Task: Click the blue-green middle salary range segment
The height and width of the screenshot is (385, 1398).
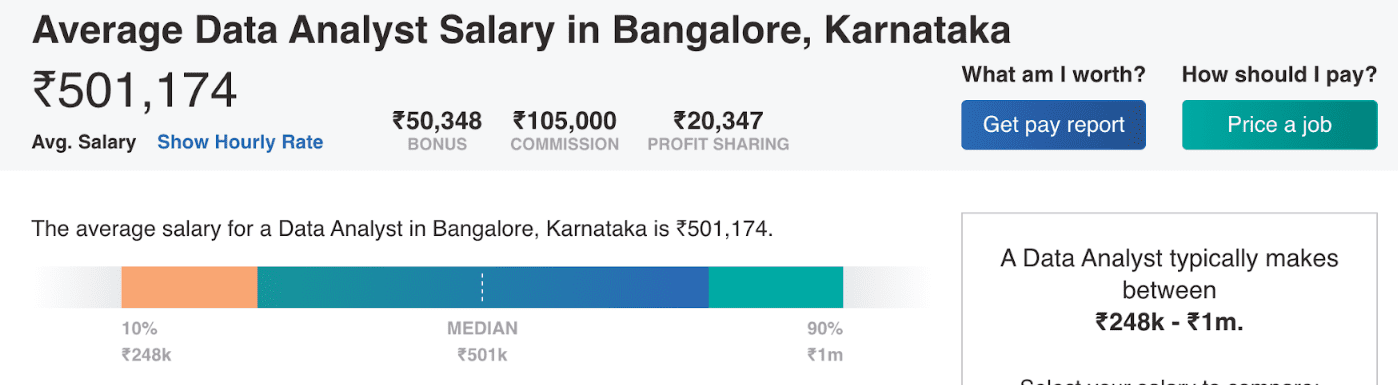Action: (x=483, y=287)
